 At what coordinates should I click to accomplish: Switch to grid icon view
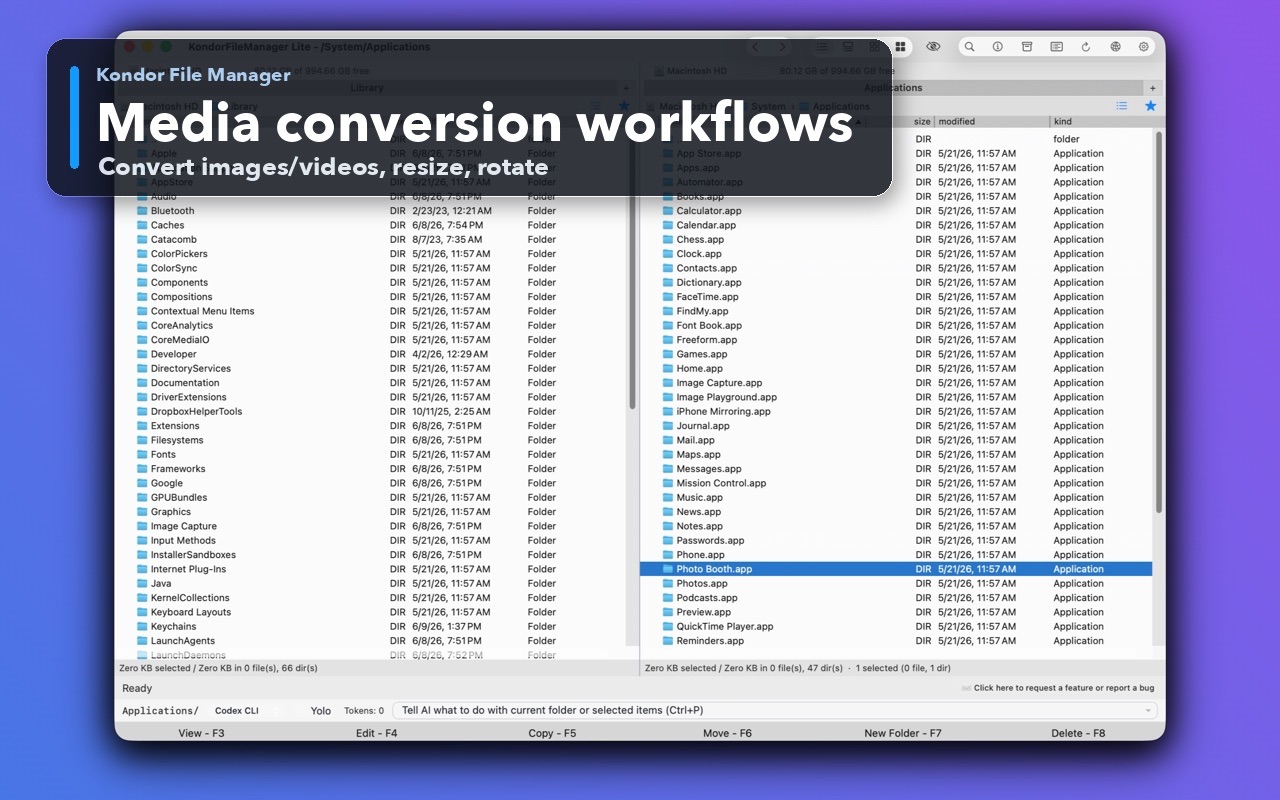900,47
